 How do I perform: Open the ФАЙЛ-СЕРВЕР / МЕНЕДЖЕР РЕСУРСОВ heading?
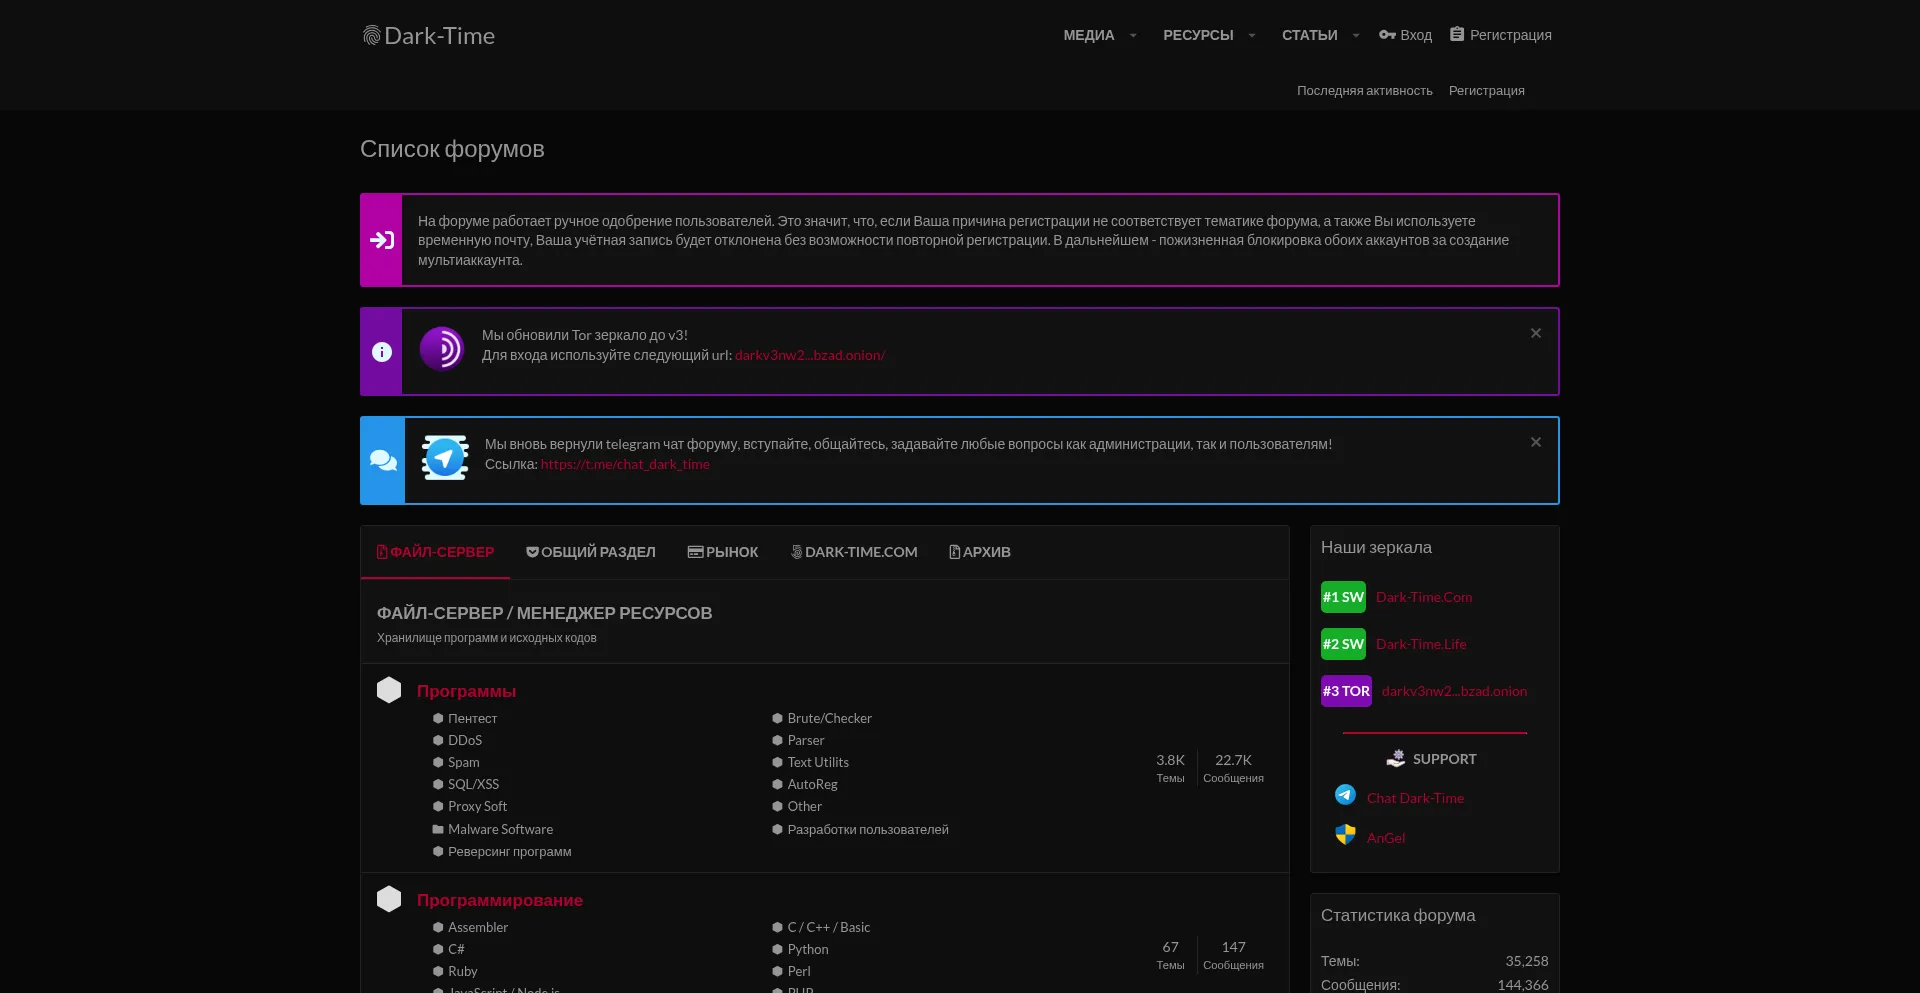[x=544, y=613]
